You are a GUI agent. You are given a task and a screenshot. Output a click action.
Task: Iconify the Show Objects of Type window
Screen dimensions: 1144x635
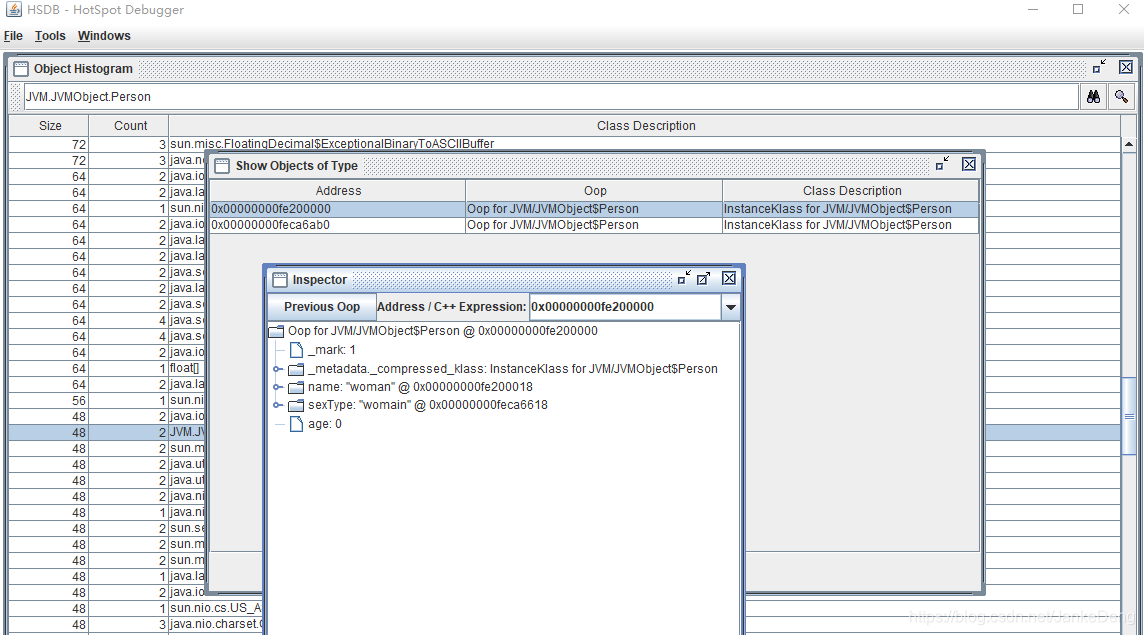tap(942, 164)
